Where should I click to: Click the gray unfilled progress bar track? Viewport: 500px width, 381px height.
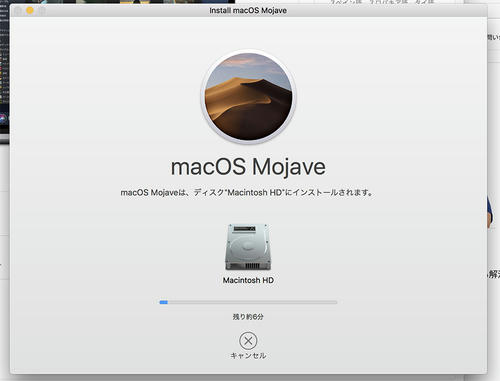pos(252,302)
